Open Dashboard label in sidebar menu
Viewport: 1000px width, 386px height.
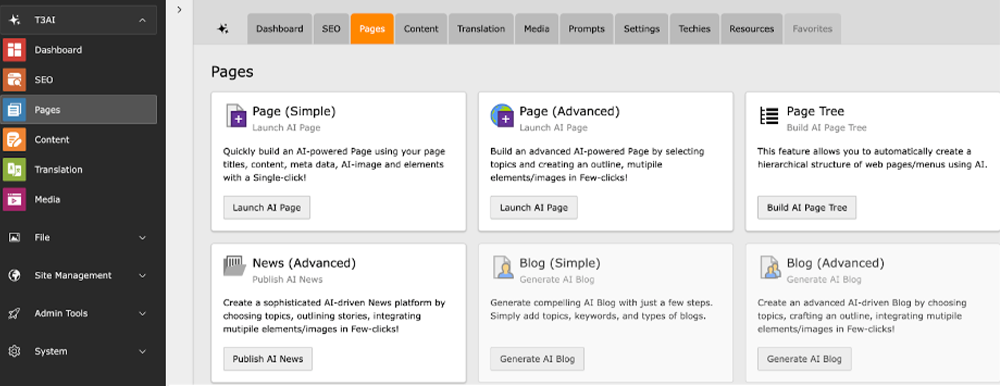tap(58, 50)
